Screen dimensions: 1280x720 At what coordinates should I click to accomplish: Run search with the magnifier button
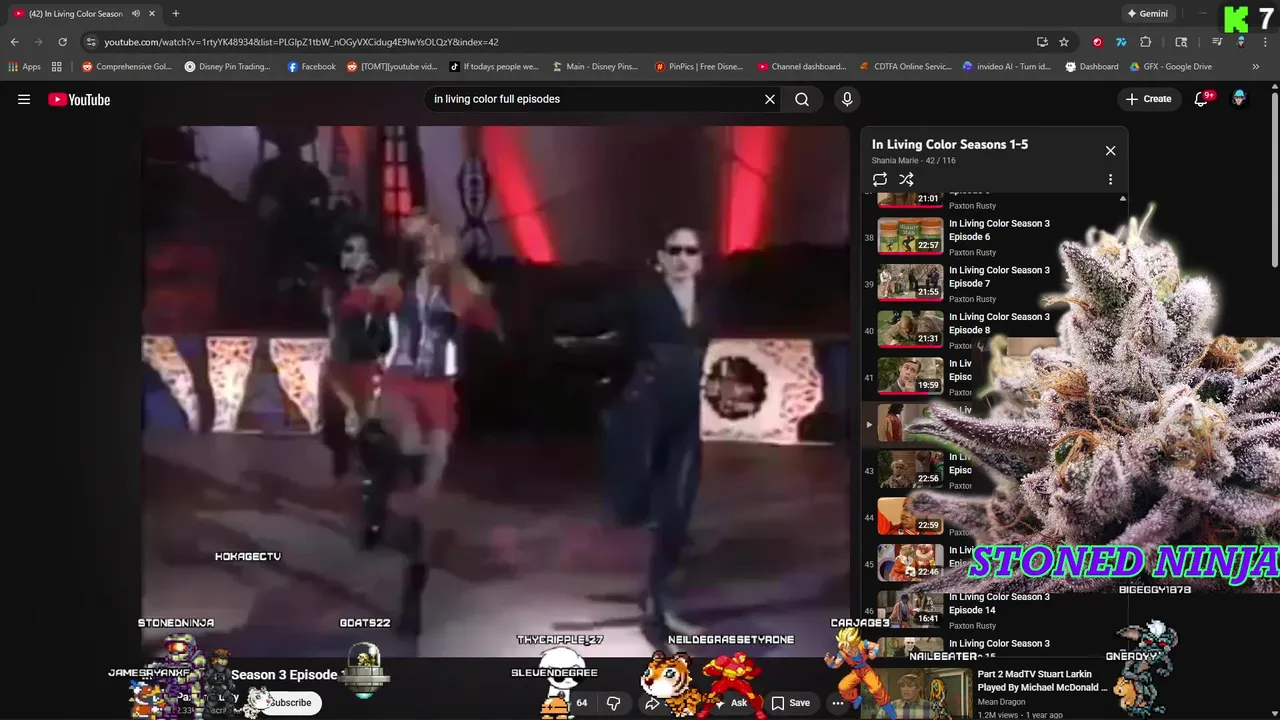tap(802, 99)
